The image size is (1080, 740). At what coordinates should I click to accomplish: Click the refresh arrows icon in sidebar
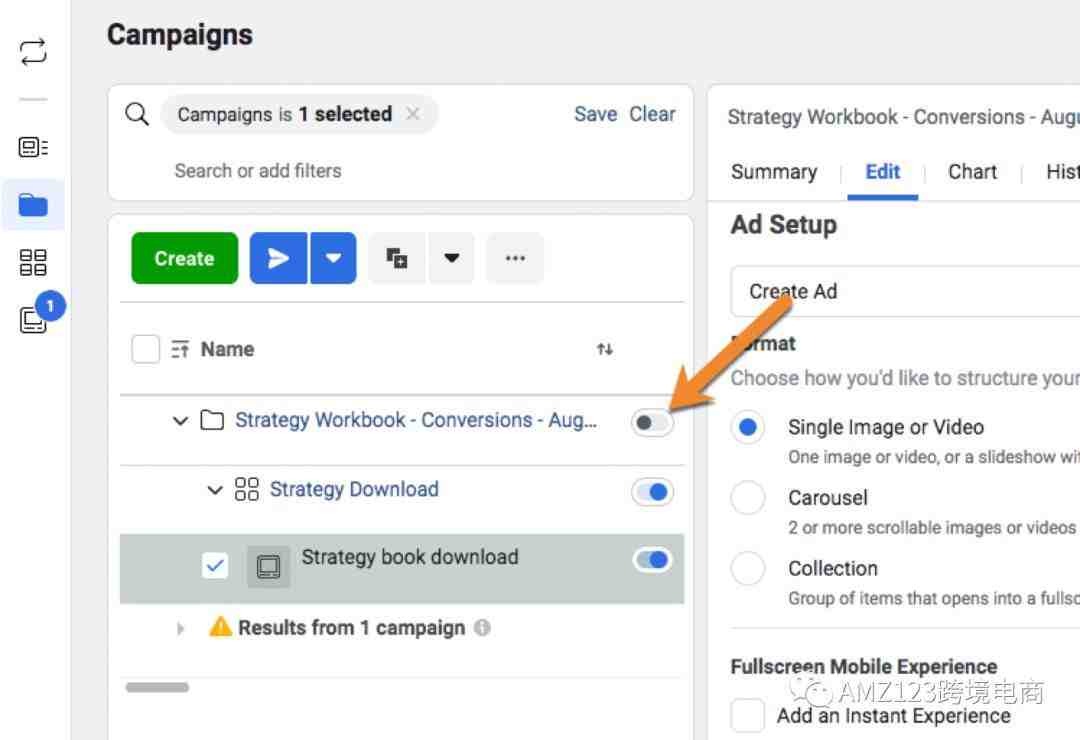pyautogui.click(x=33, y=52)
